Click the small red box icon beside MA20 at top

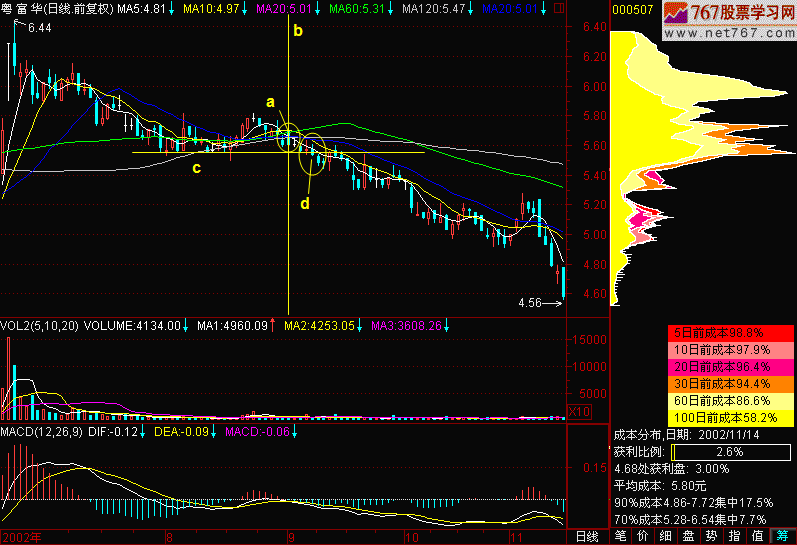pos(558,8)
